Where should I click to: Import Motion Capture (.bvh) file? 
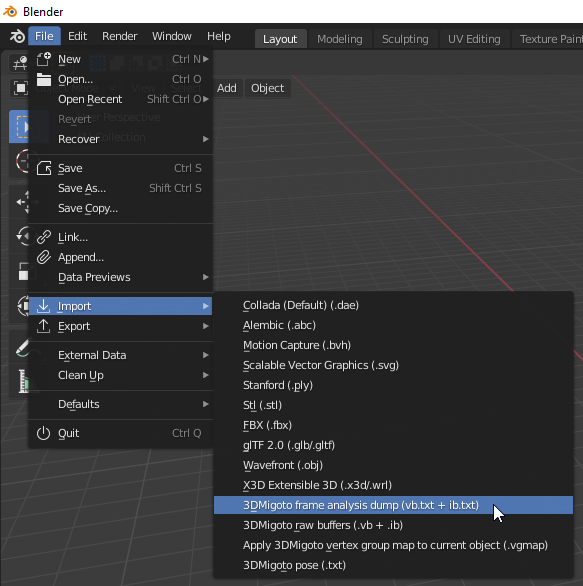point(393,345)
